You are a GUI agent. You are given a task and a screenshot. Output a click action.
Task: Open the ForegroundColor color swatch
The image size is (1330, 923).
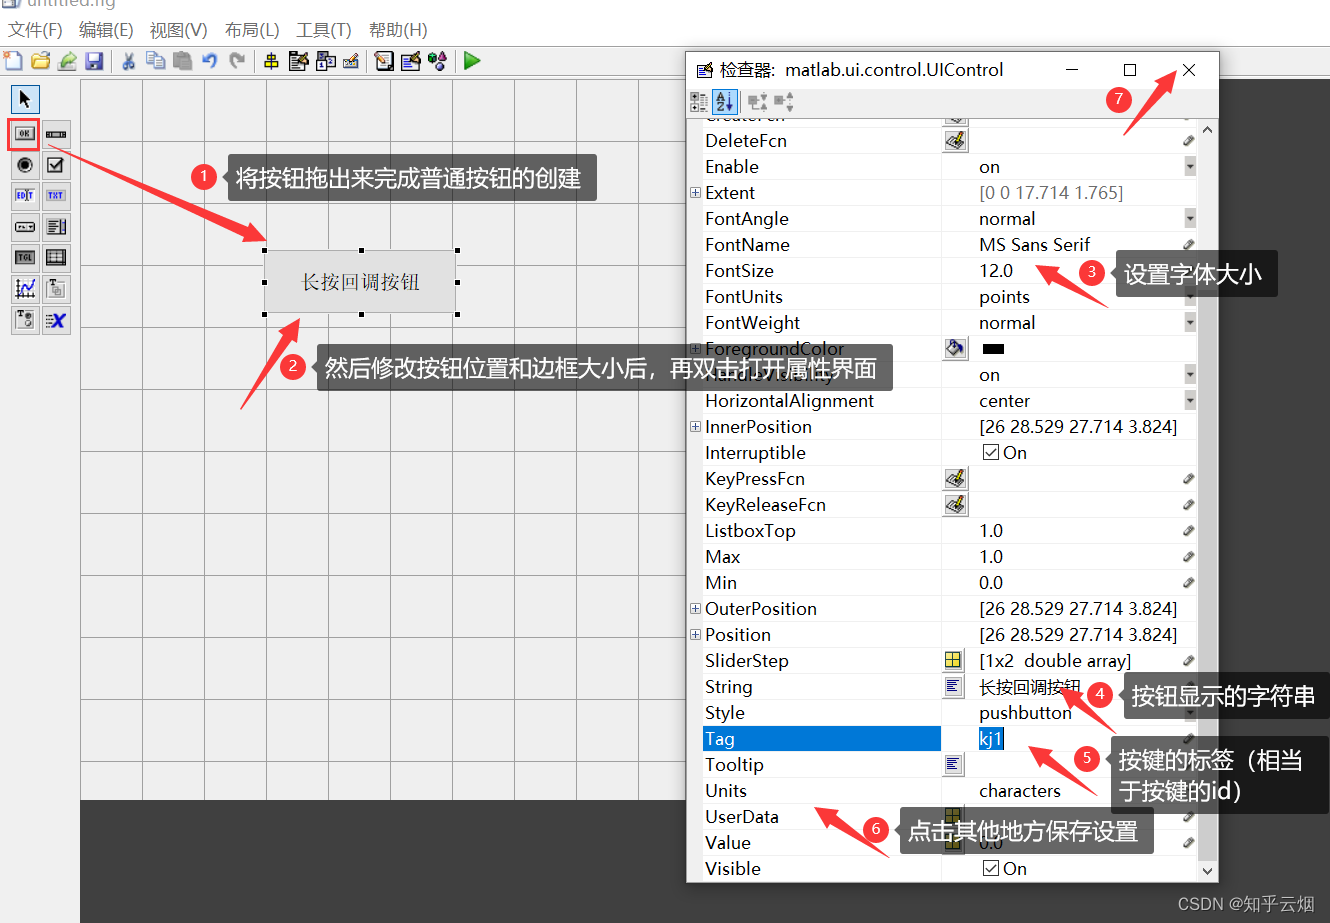tap(955, 348)
